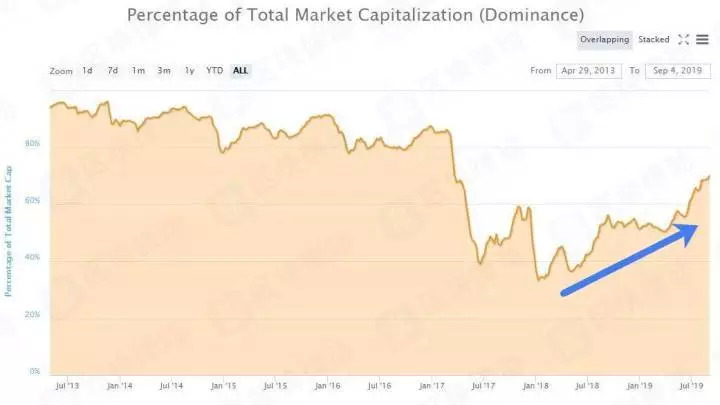Switch to Overlapping chart mode
The image size is (720, 405).
click(604, 40)
